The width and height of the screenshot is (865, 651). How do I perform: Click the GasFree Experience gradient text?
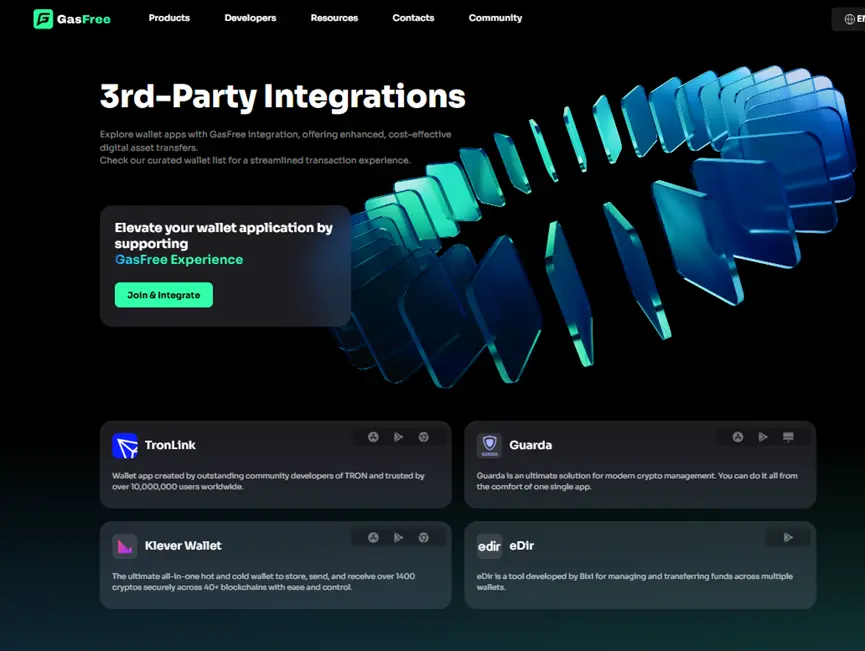tap(179, 260)
